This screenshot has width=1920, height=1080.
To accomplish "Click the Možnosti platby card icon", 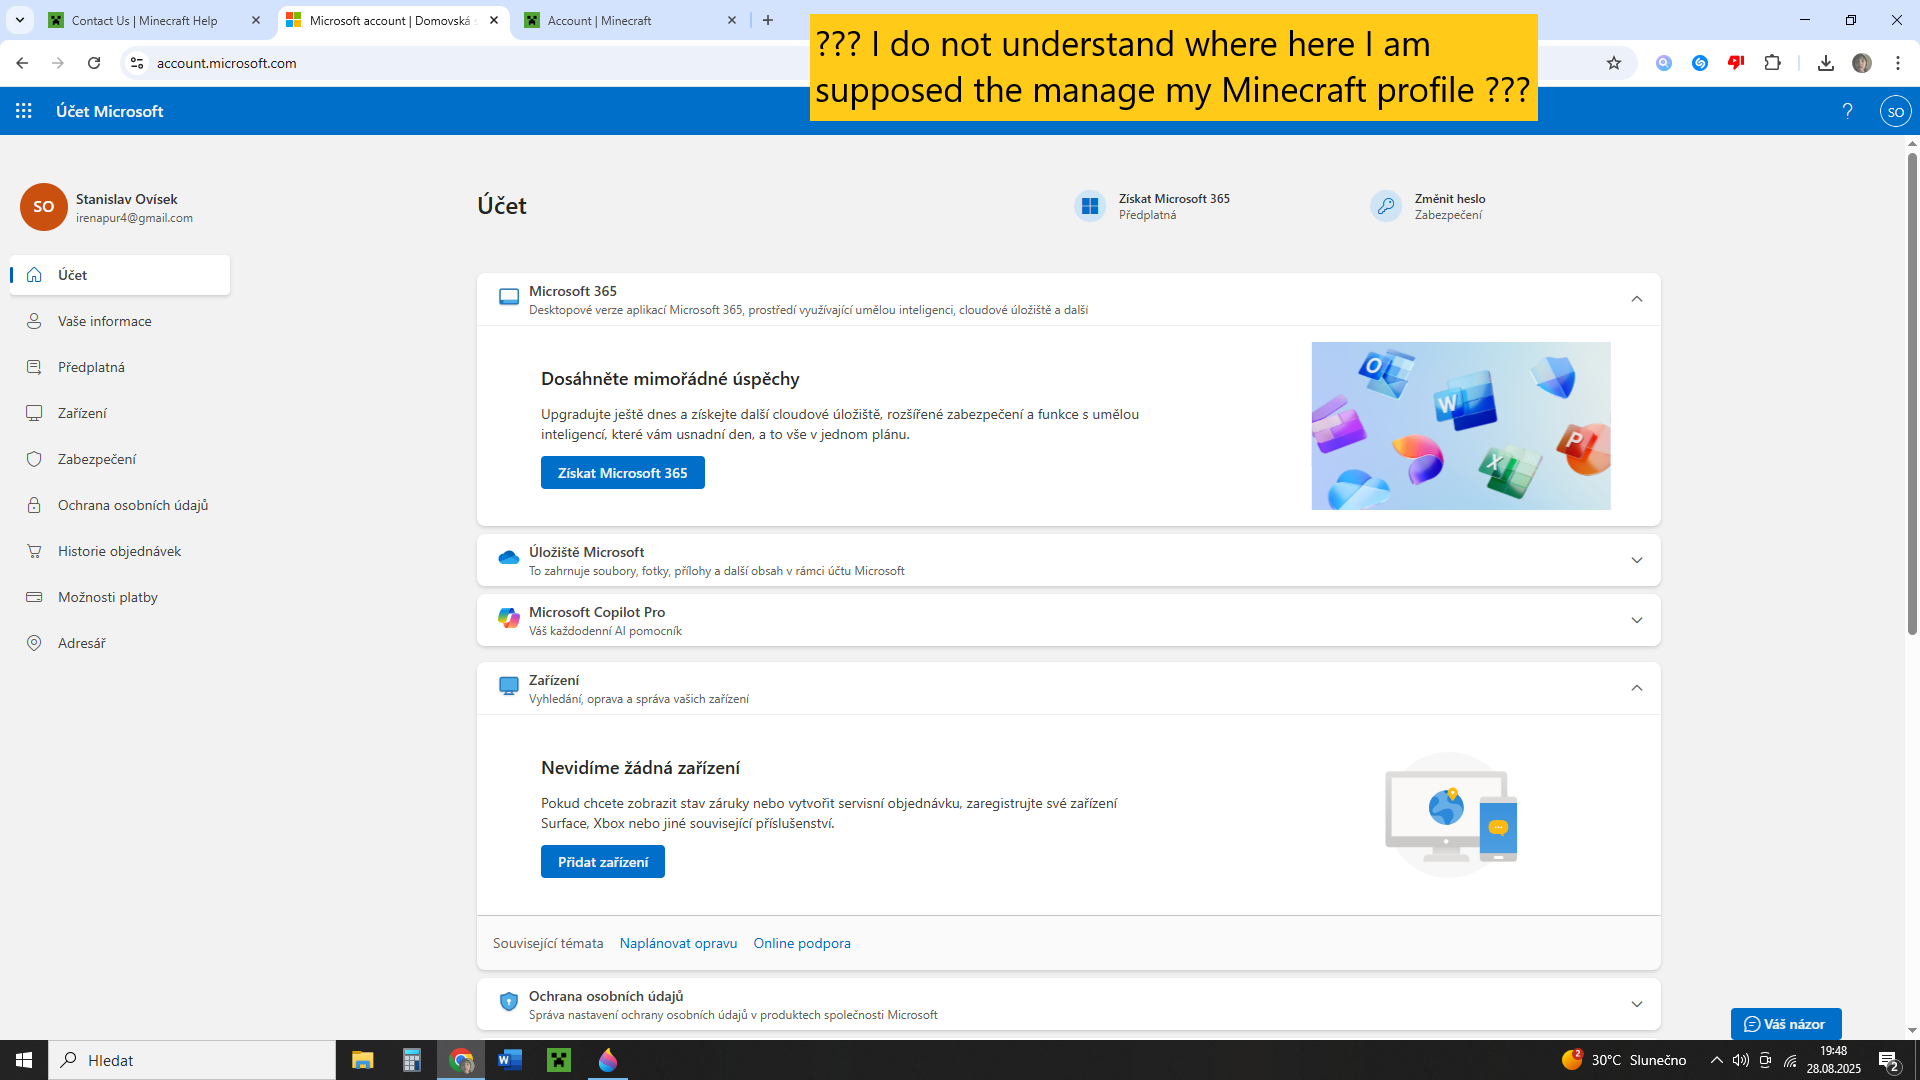I will [x=34, y=597].
